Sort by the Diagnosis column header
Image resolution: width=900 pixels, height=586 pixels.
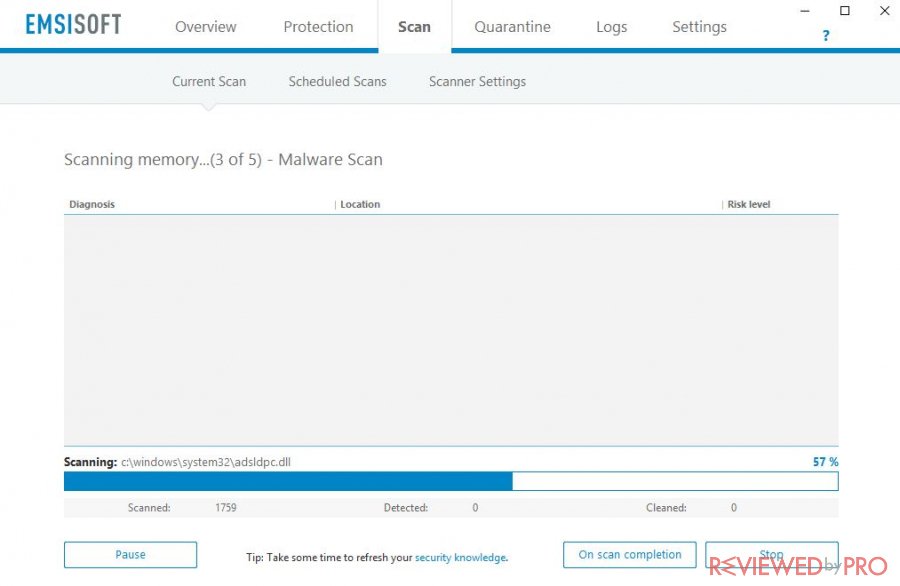(92, 204)
